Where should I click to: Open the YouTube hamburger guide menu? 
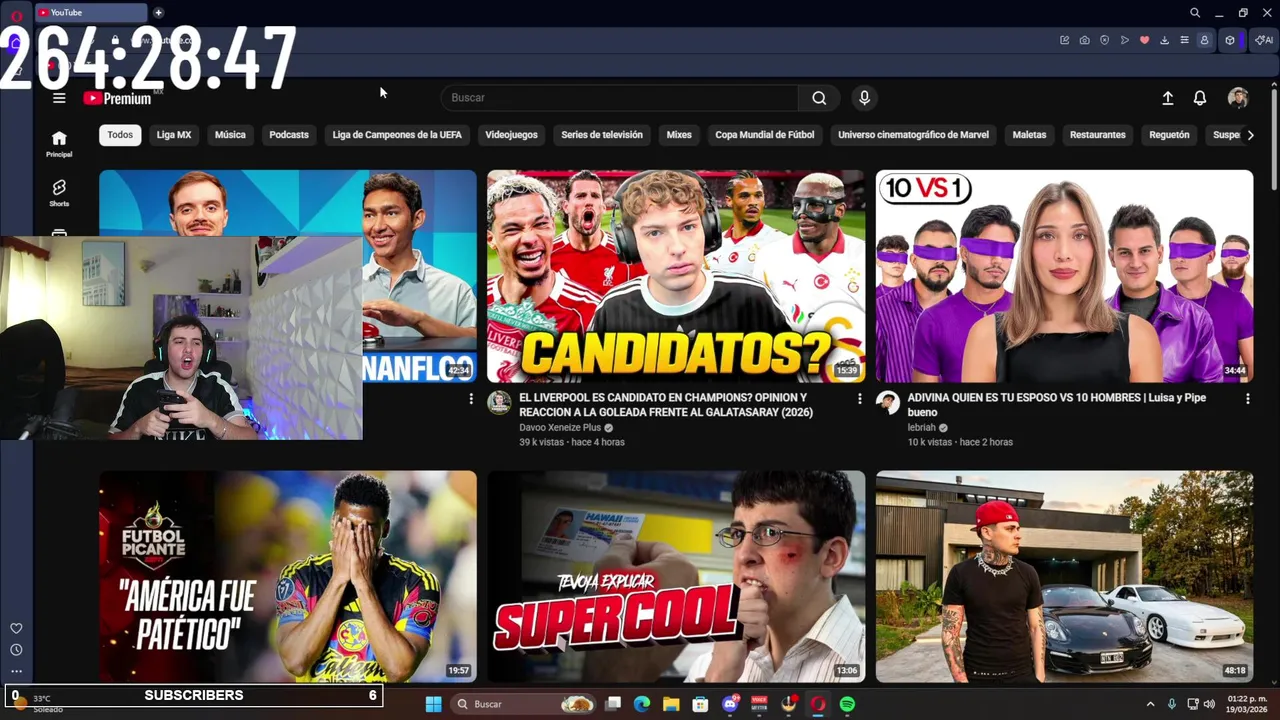[59, 98]
